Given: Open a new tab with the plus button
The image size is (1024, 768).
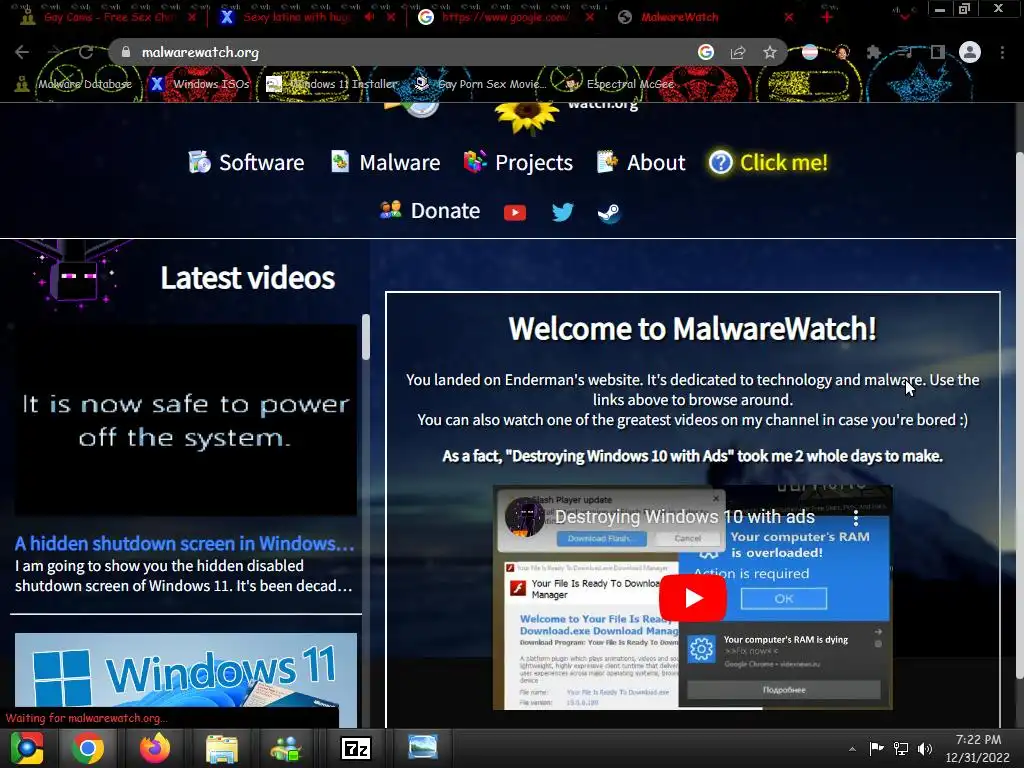Looking at the screenshot, I should (x=827, y=17).
